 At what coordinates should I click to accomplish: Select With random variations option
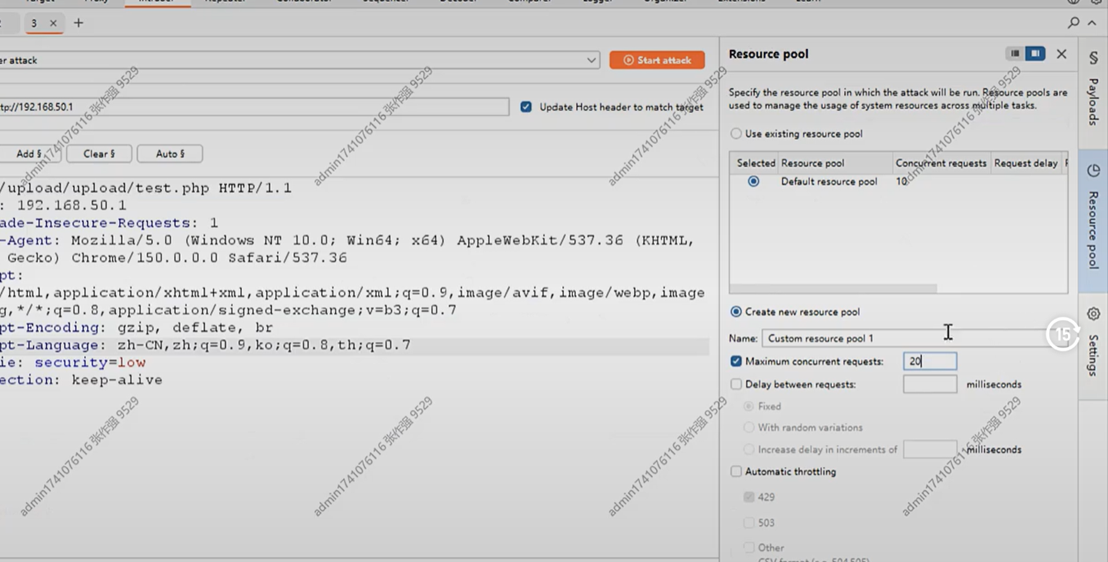click(x=748, y=428)
